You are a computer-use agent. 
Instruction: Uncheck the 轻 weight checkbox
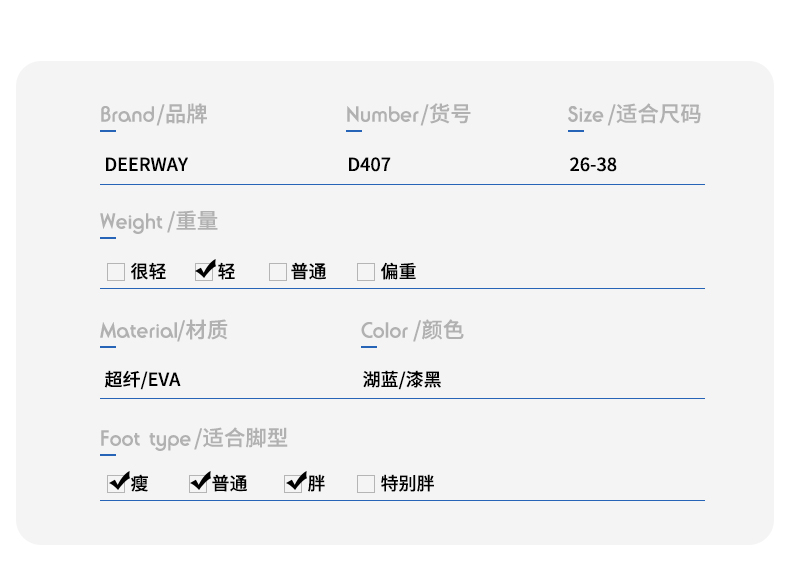pos(204,272)
